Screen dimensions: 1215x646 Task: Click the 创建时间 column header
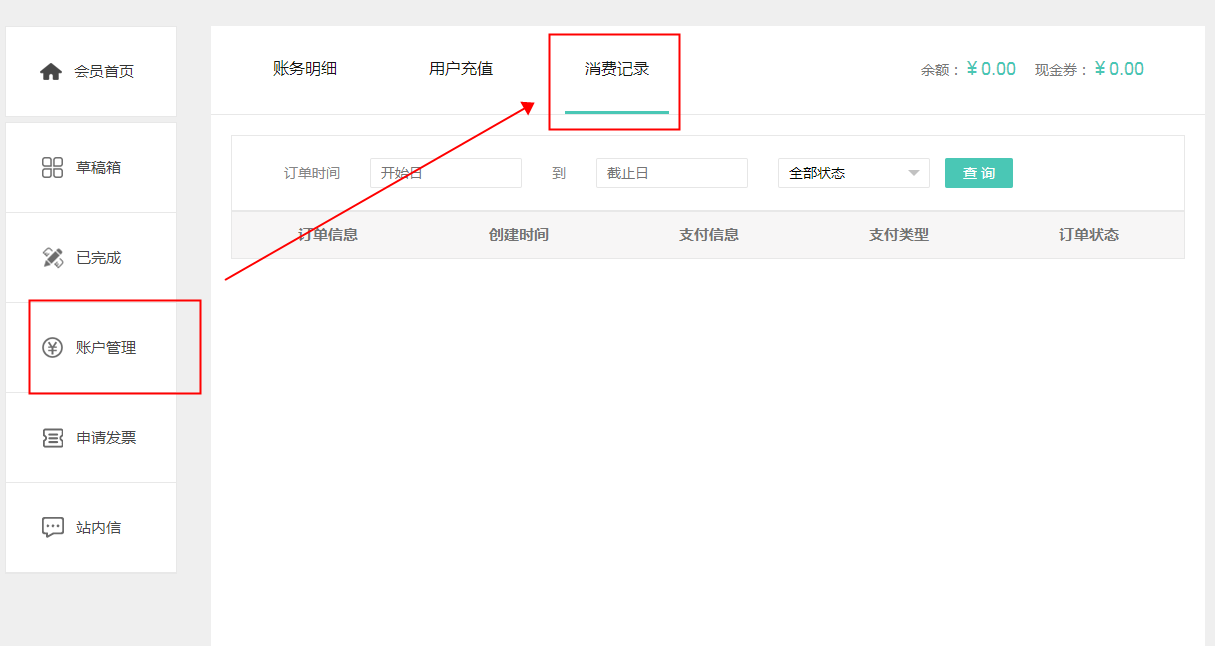tap(519, 235)
